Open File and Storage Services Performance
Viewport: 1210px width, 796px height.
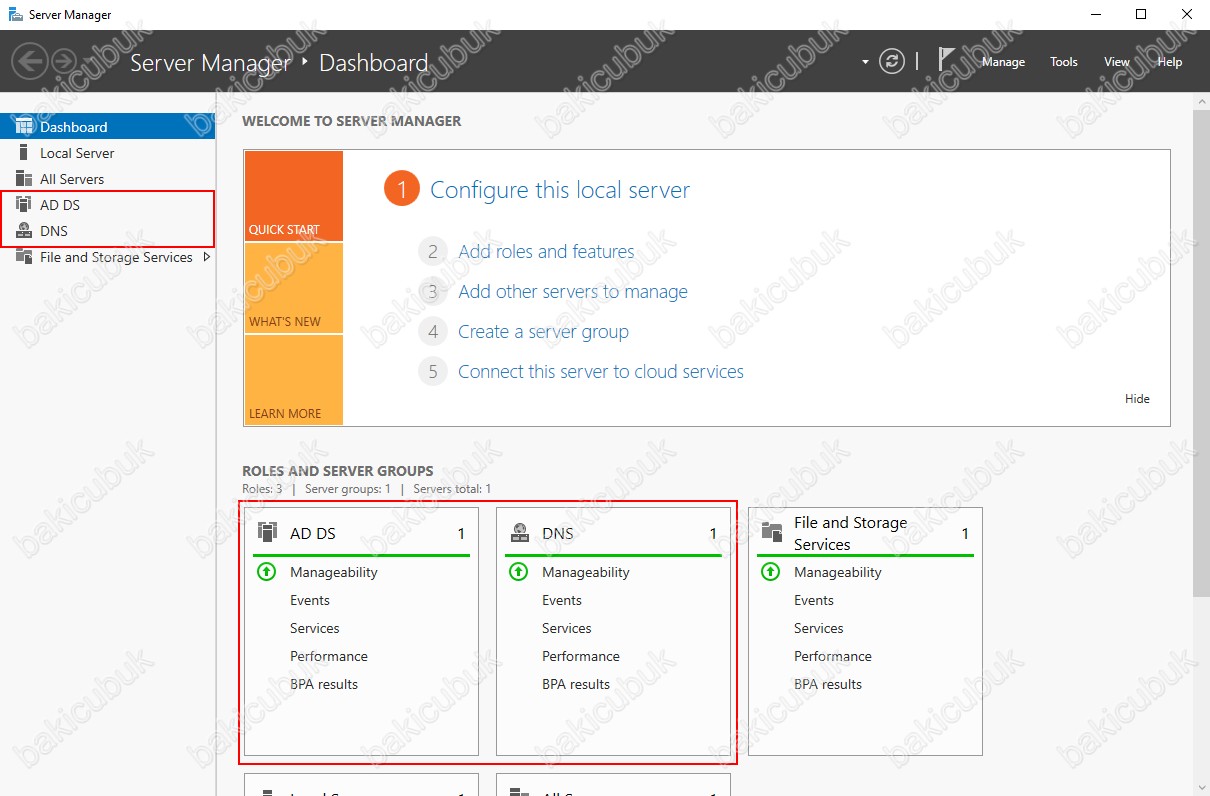click(833, 656)
